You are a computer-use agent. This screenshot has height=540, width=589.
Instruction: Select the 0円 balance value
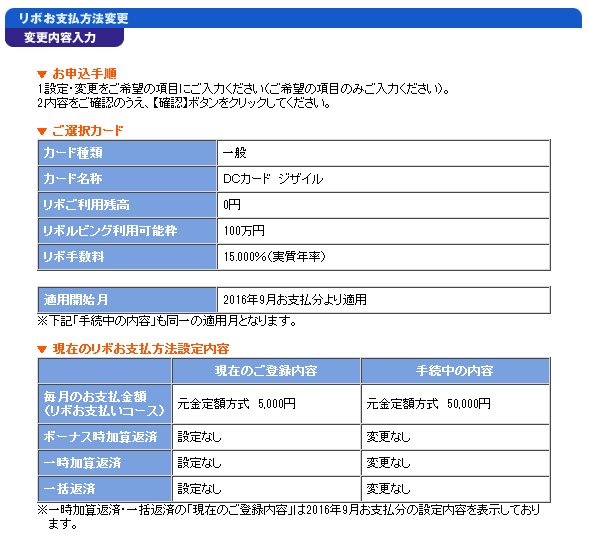click(x=232, y=205)
